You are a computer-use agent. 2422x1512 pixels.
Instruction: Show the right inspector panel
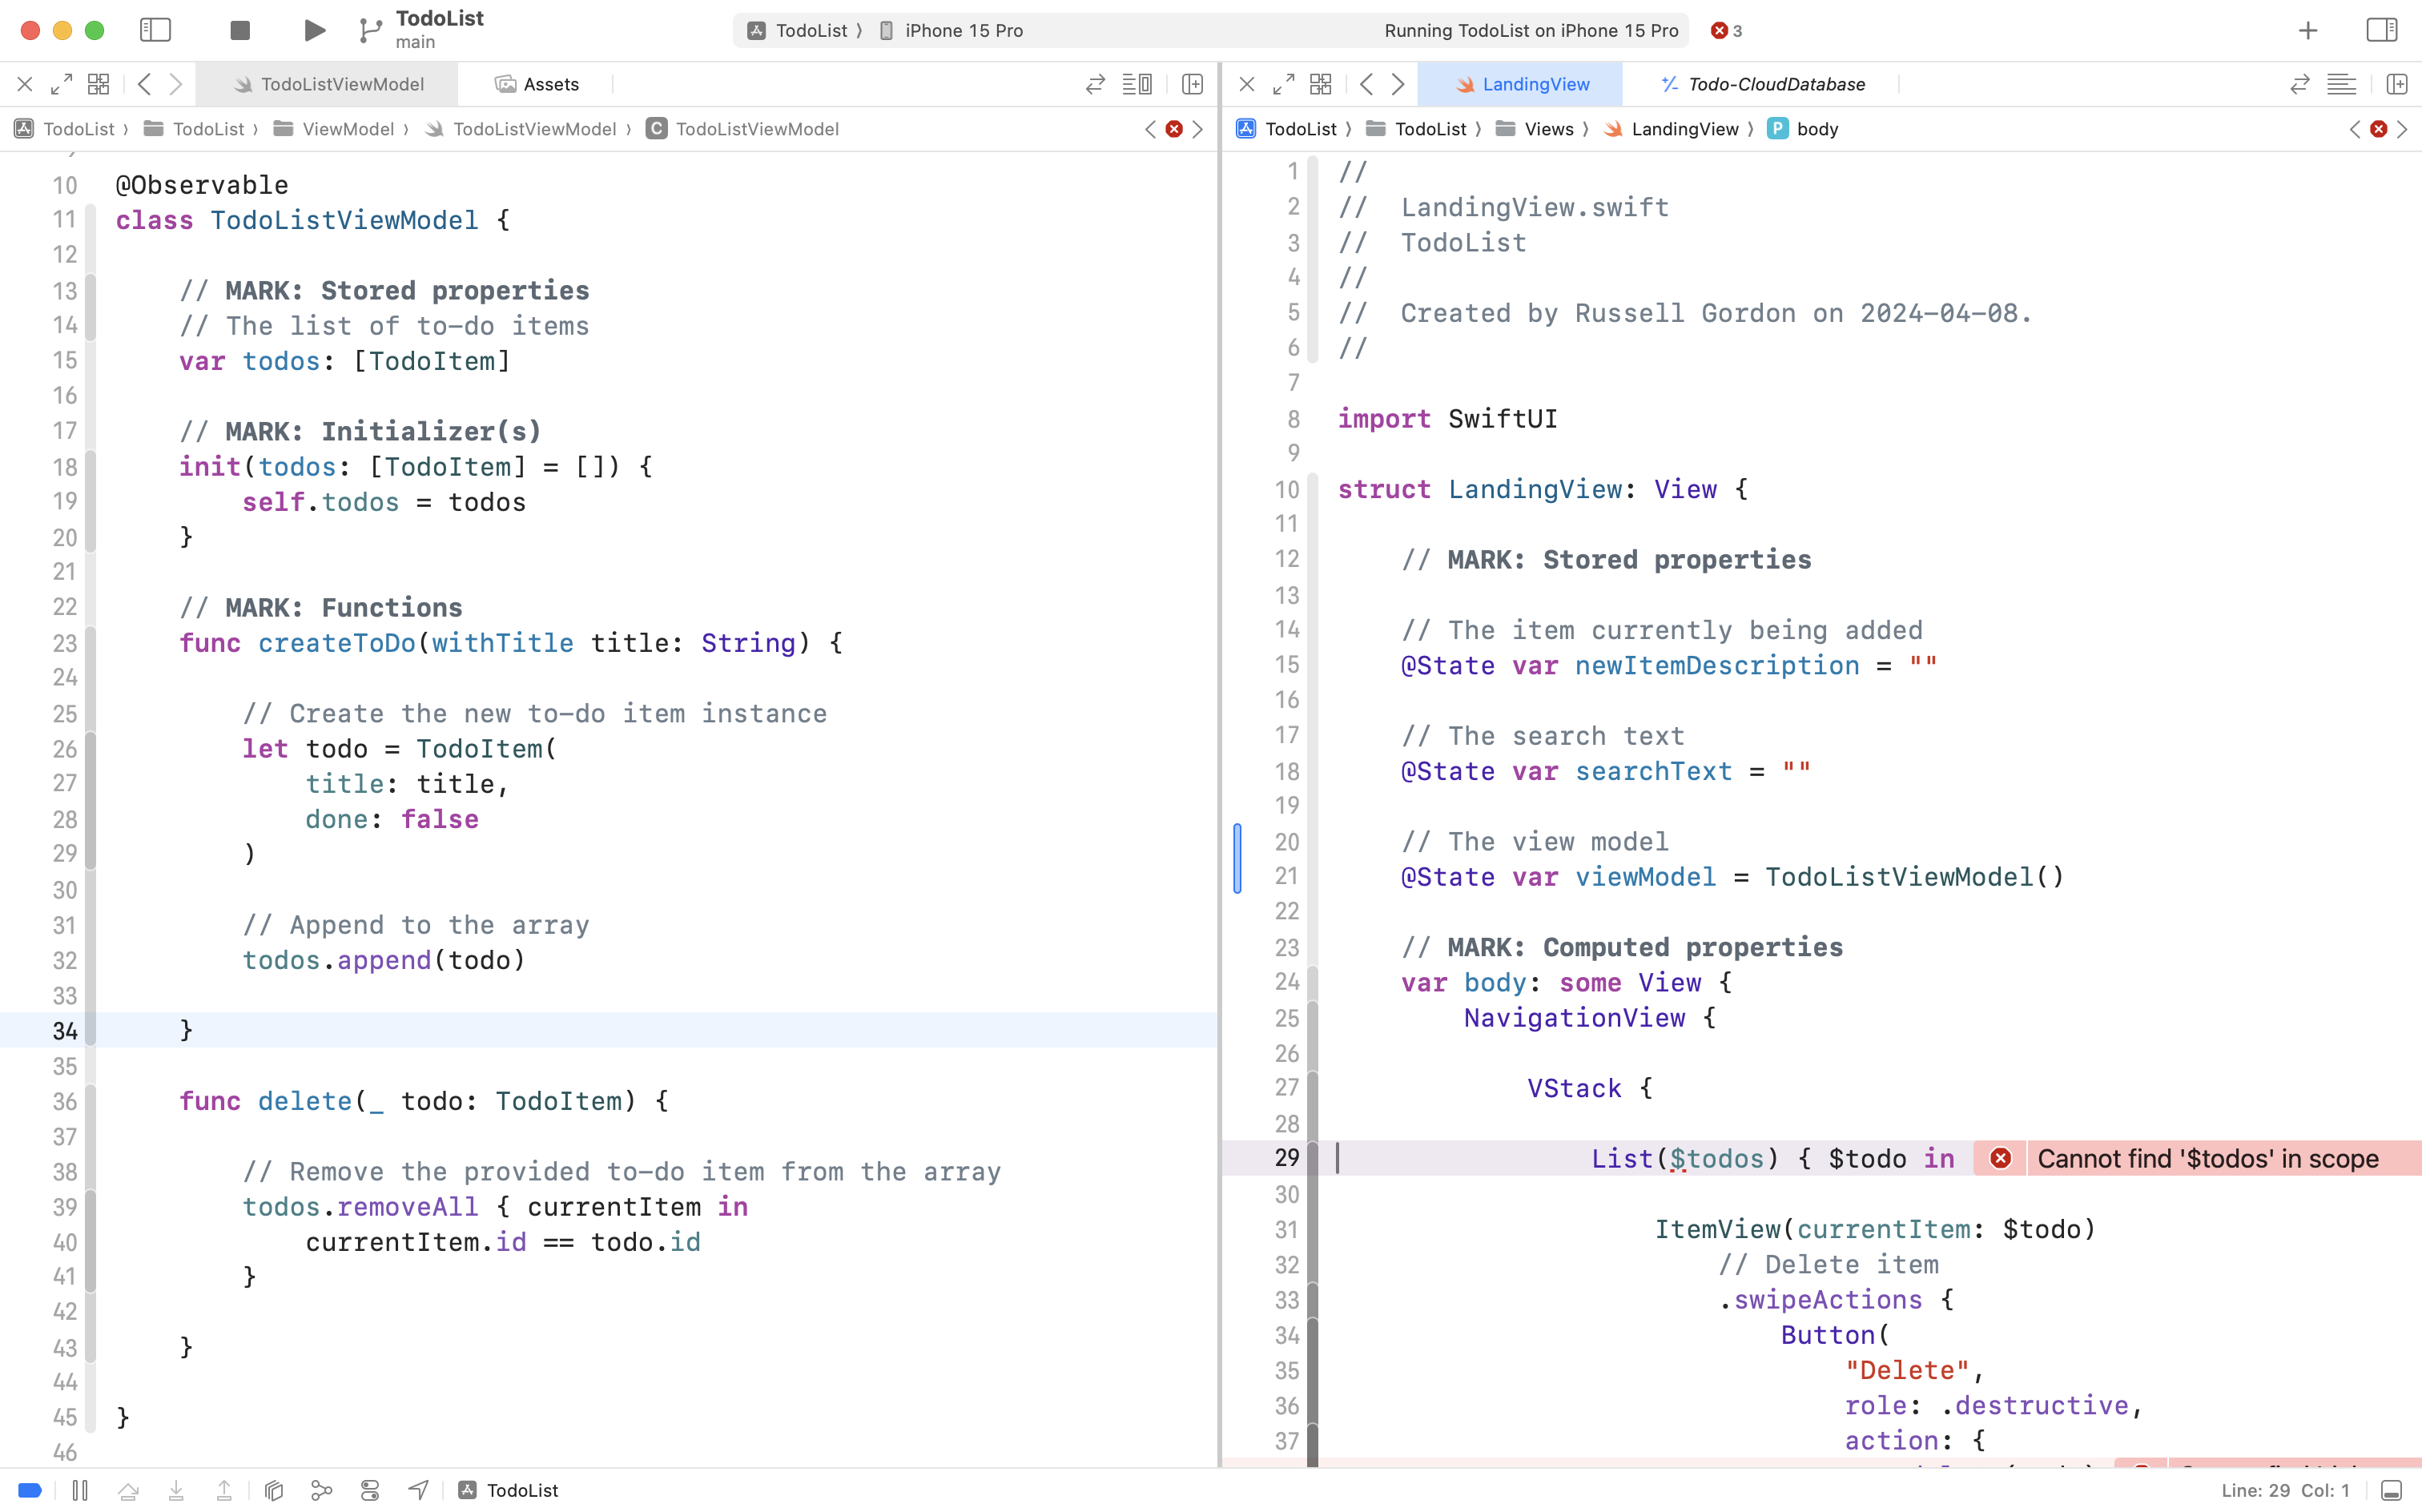coord(2381,30)
